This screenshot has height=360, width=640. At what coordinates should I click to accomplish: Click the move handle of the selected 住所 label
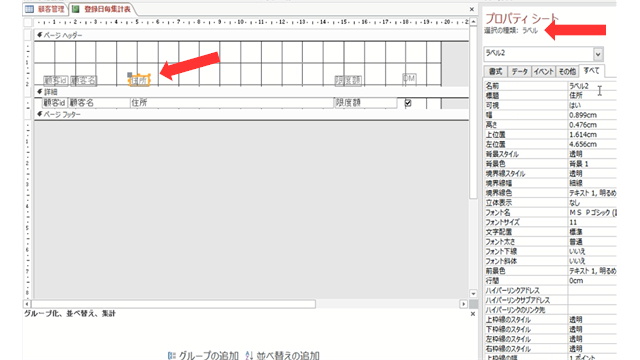(x=129, y=75)
